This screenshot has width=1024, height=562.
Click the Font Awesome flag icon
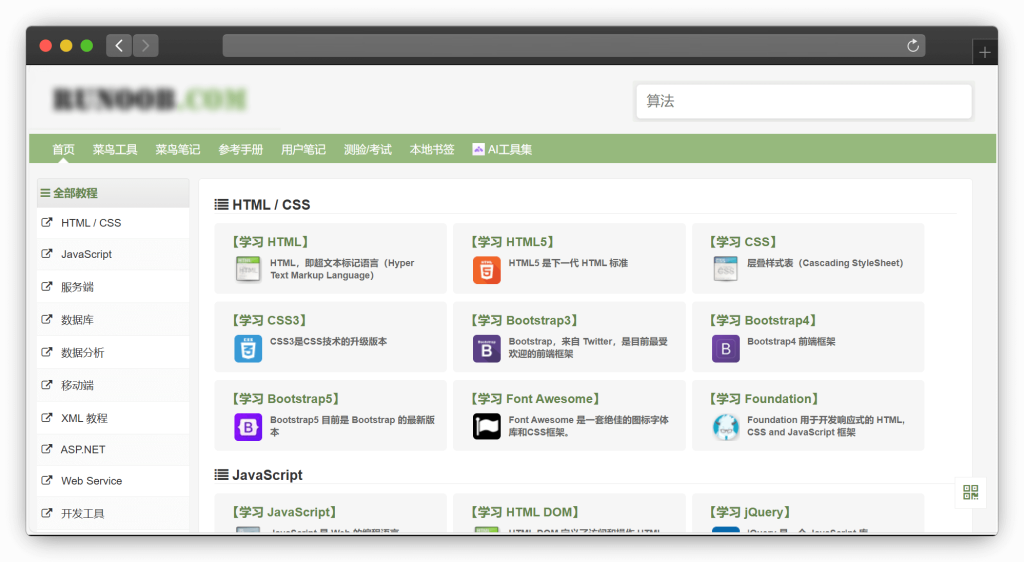point(486,427)
